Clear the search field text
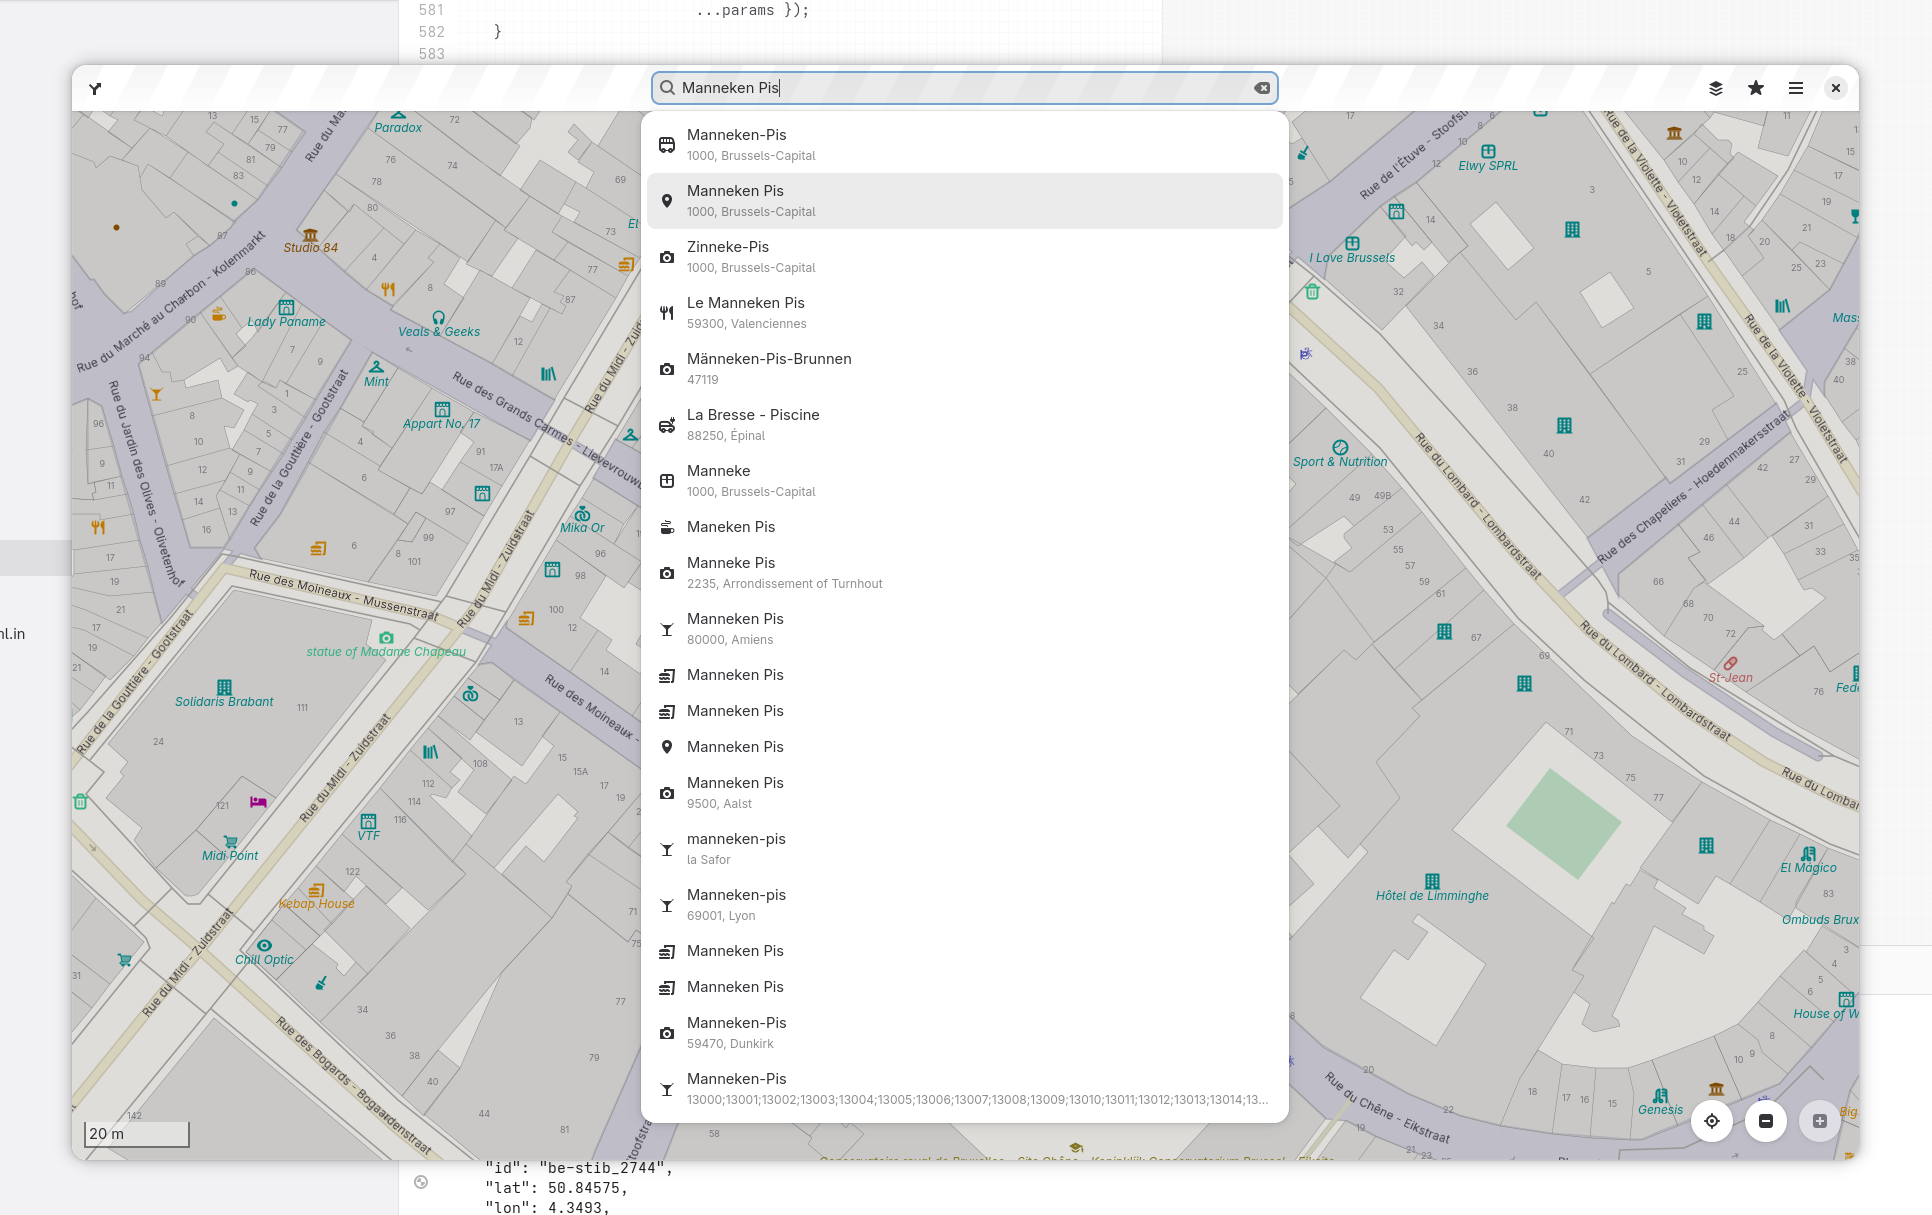The width and height of the screenshot is (1932, 1215). pyautogui.click(x=1262, y=88)
